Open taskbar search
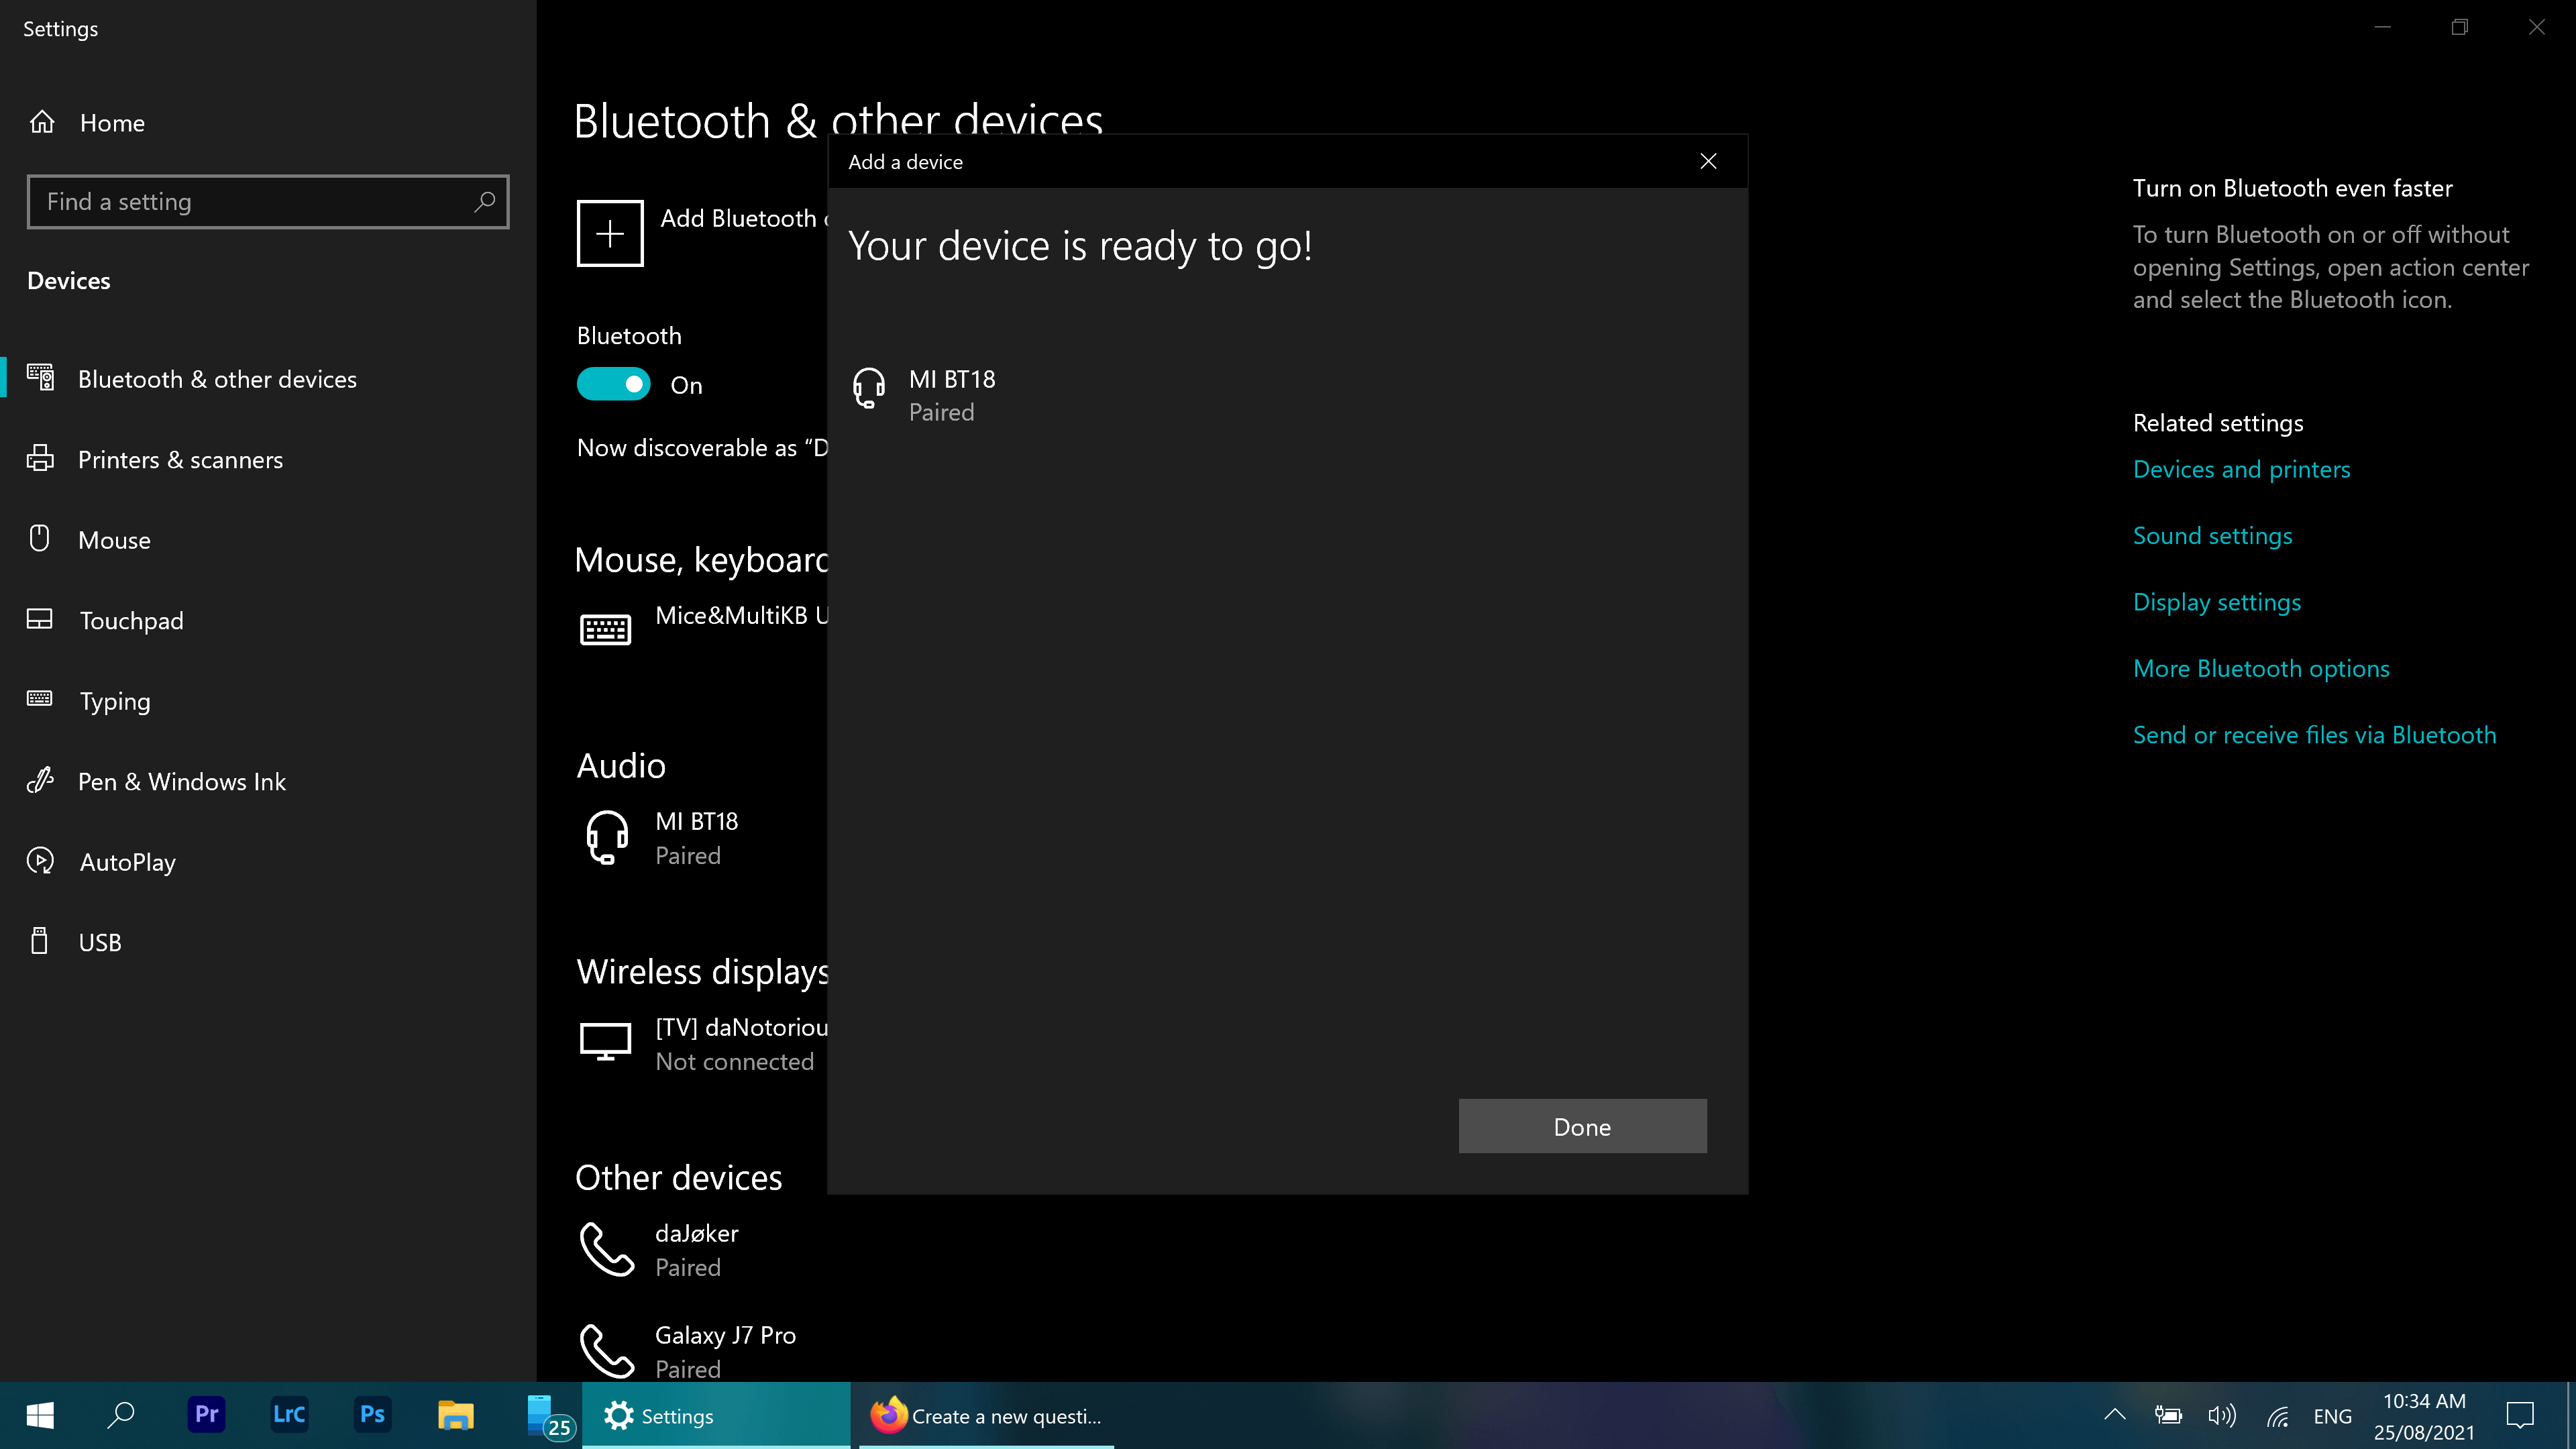The image size is (2576, 1449). coord(122,1415)
